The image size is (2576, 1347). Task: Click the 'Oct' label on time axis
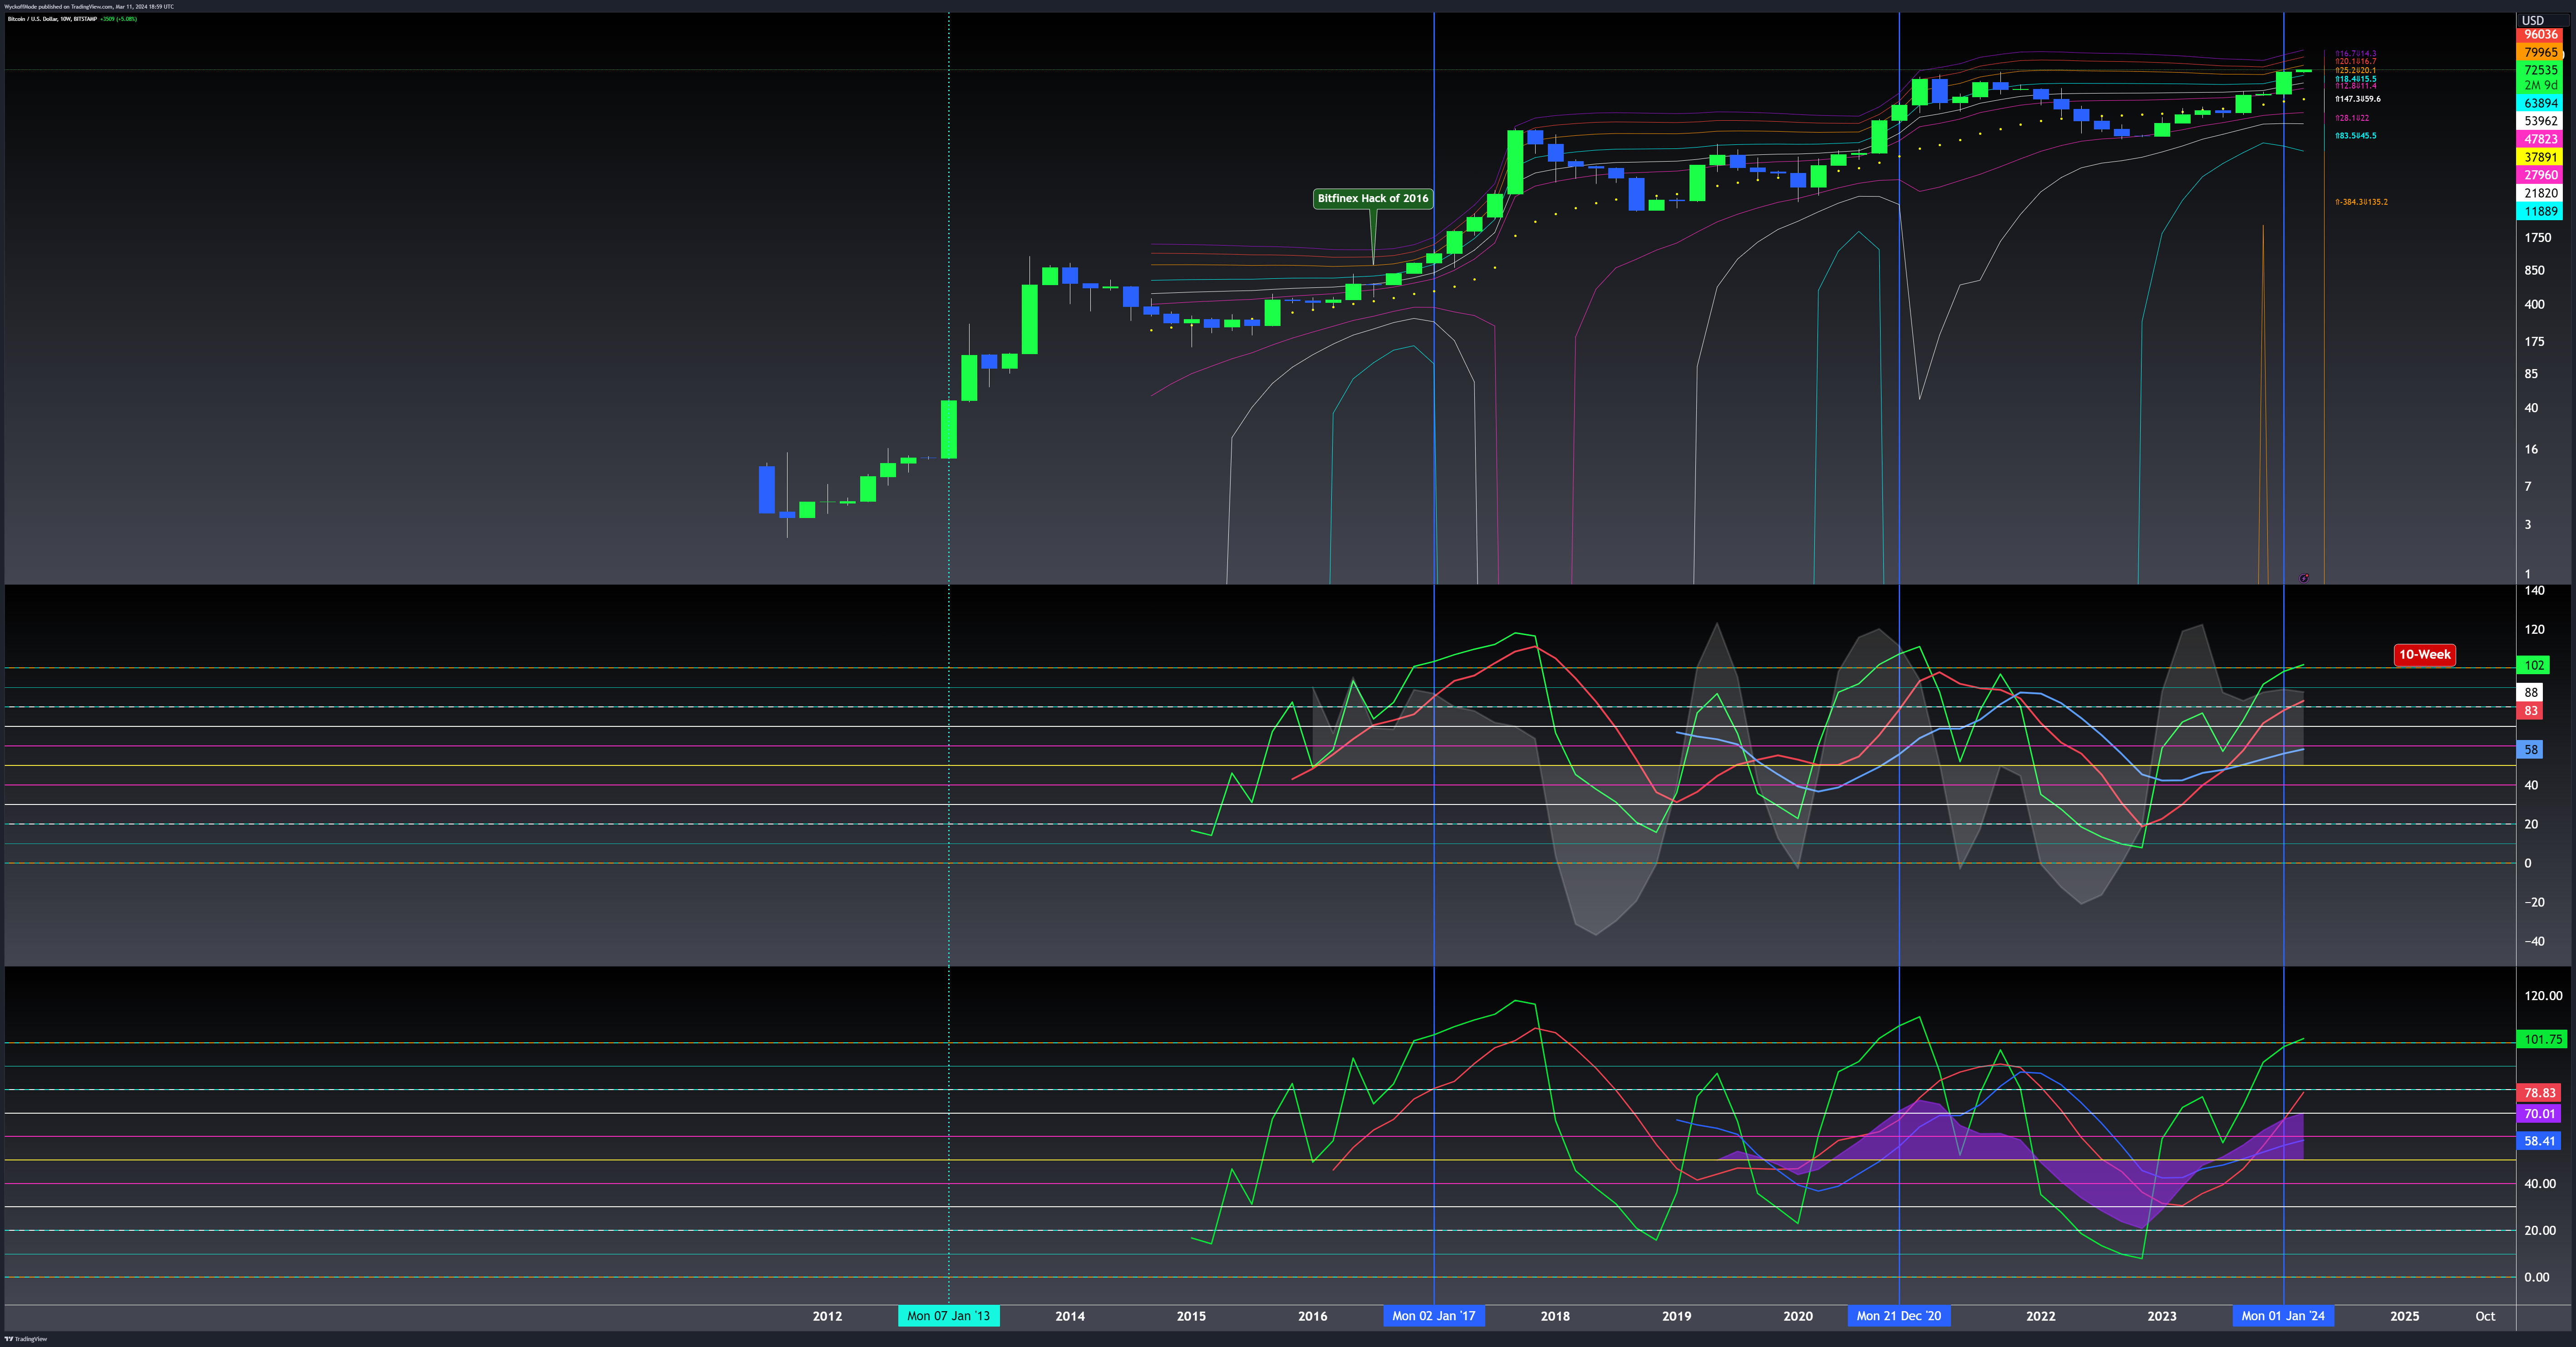pyautogui.click(x=2485, y=1316)
